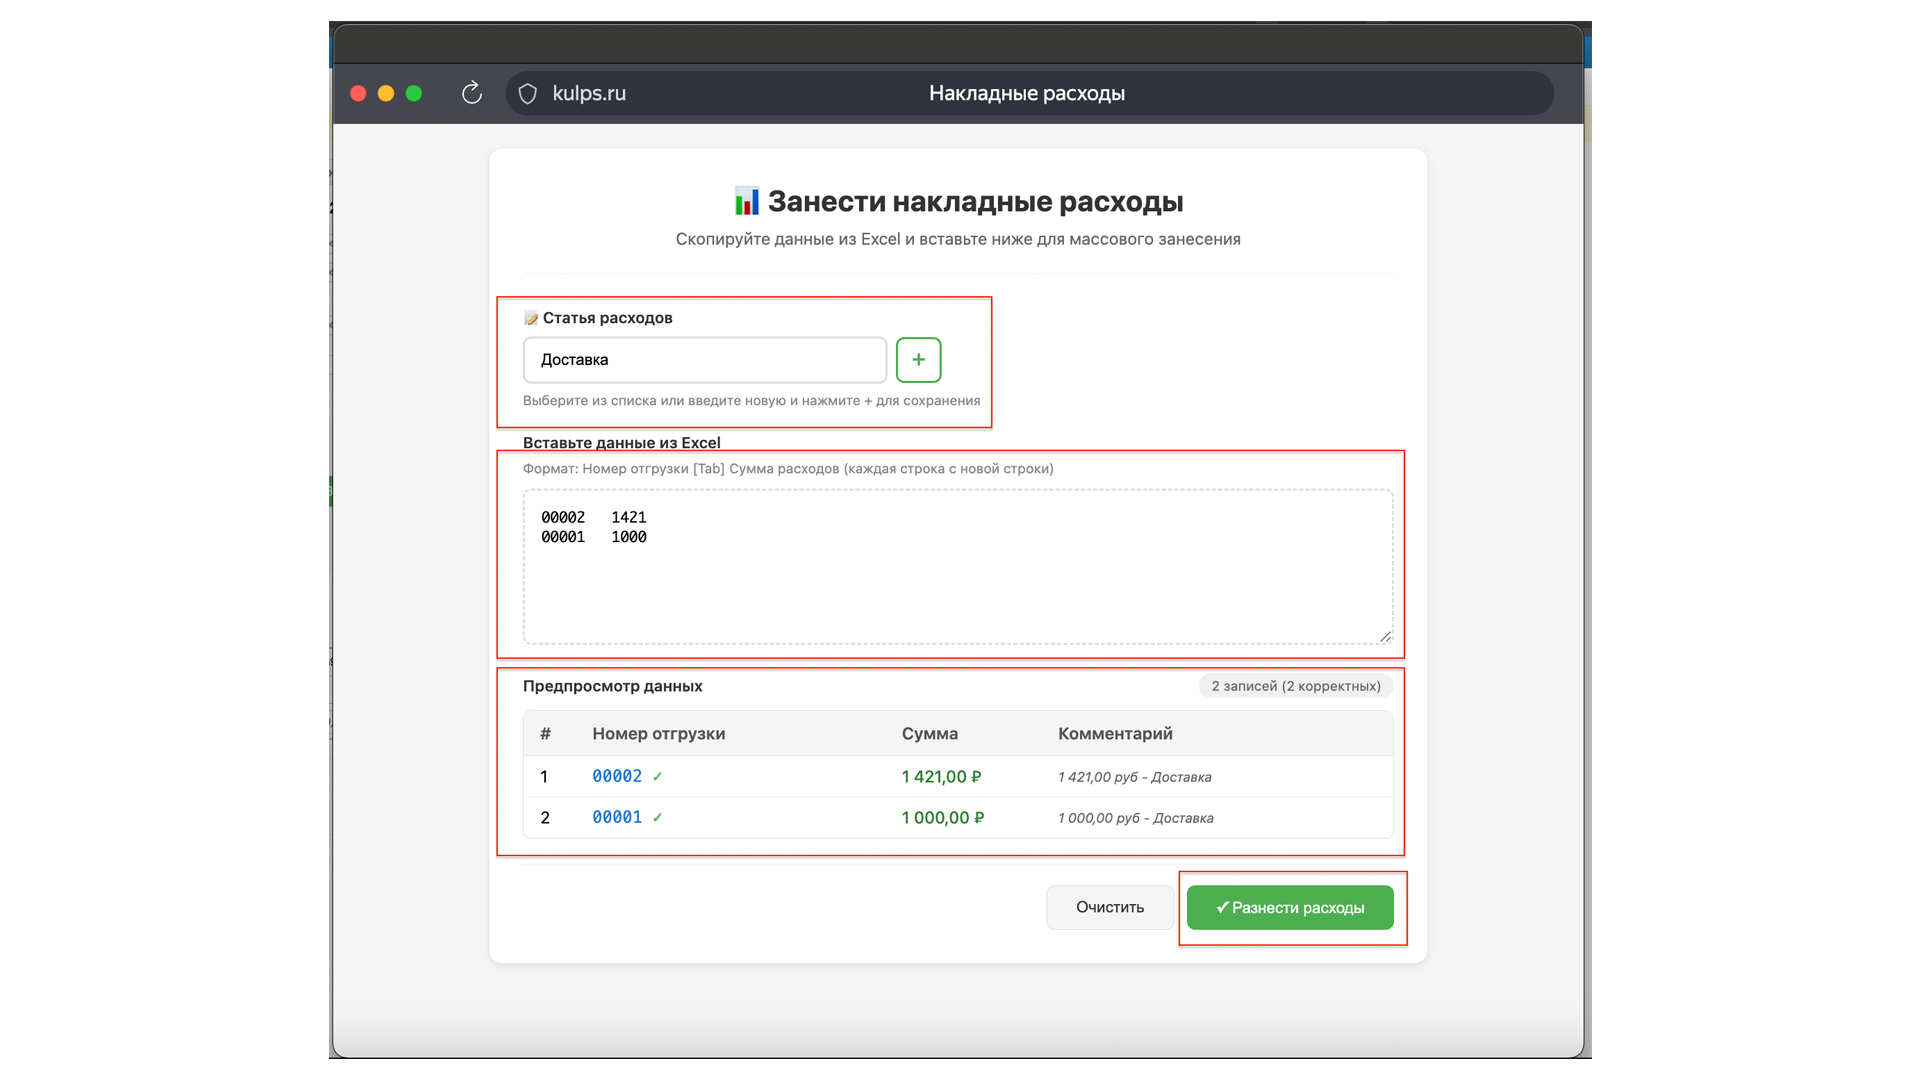Image resolution: width=1920 pixels, height=1080 pixels.
Task: Click the Сумма column header
Action: click(929, 733)
